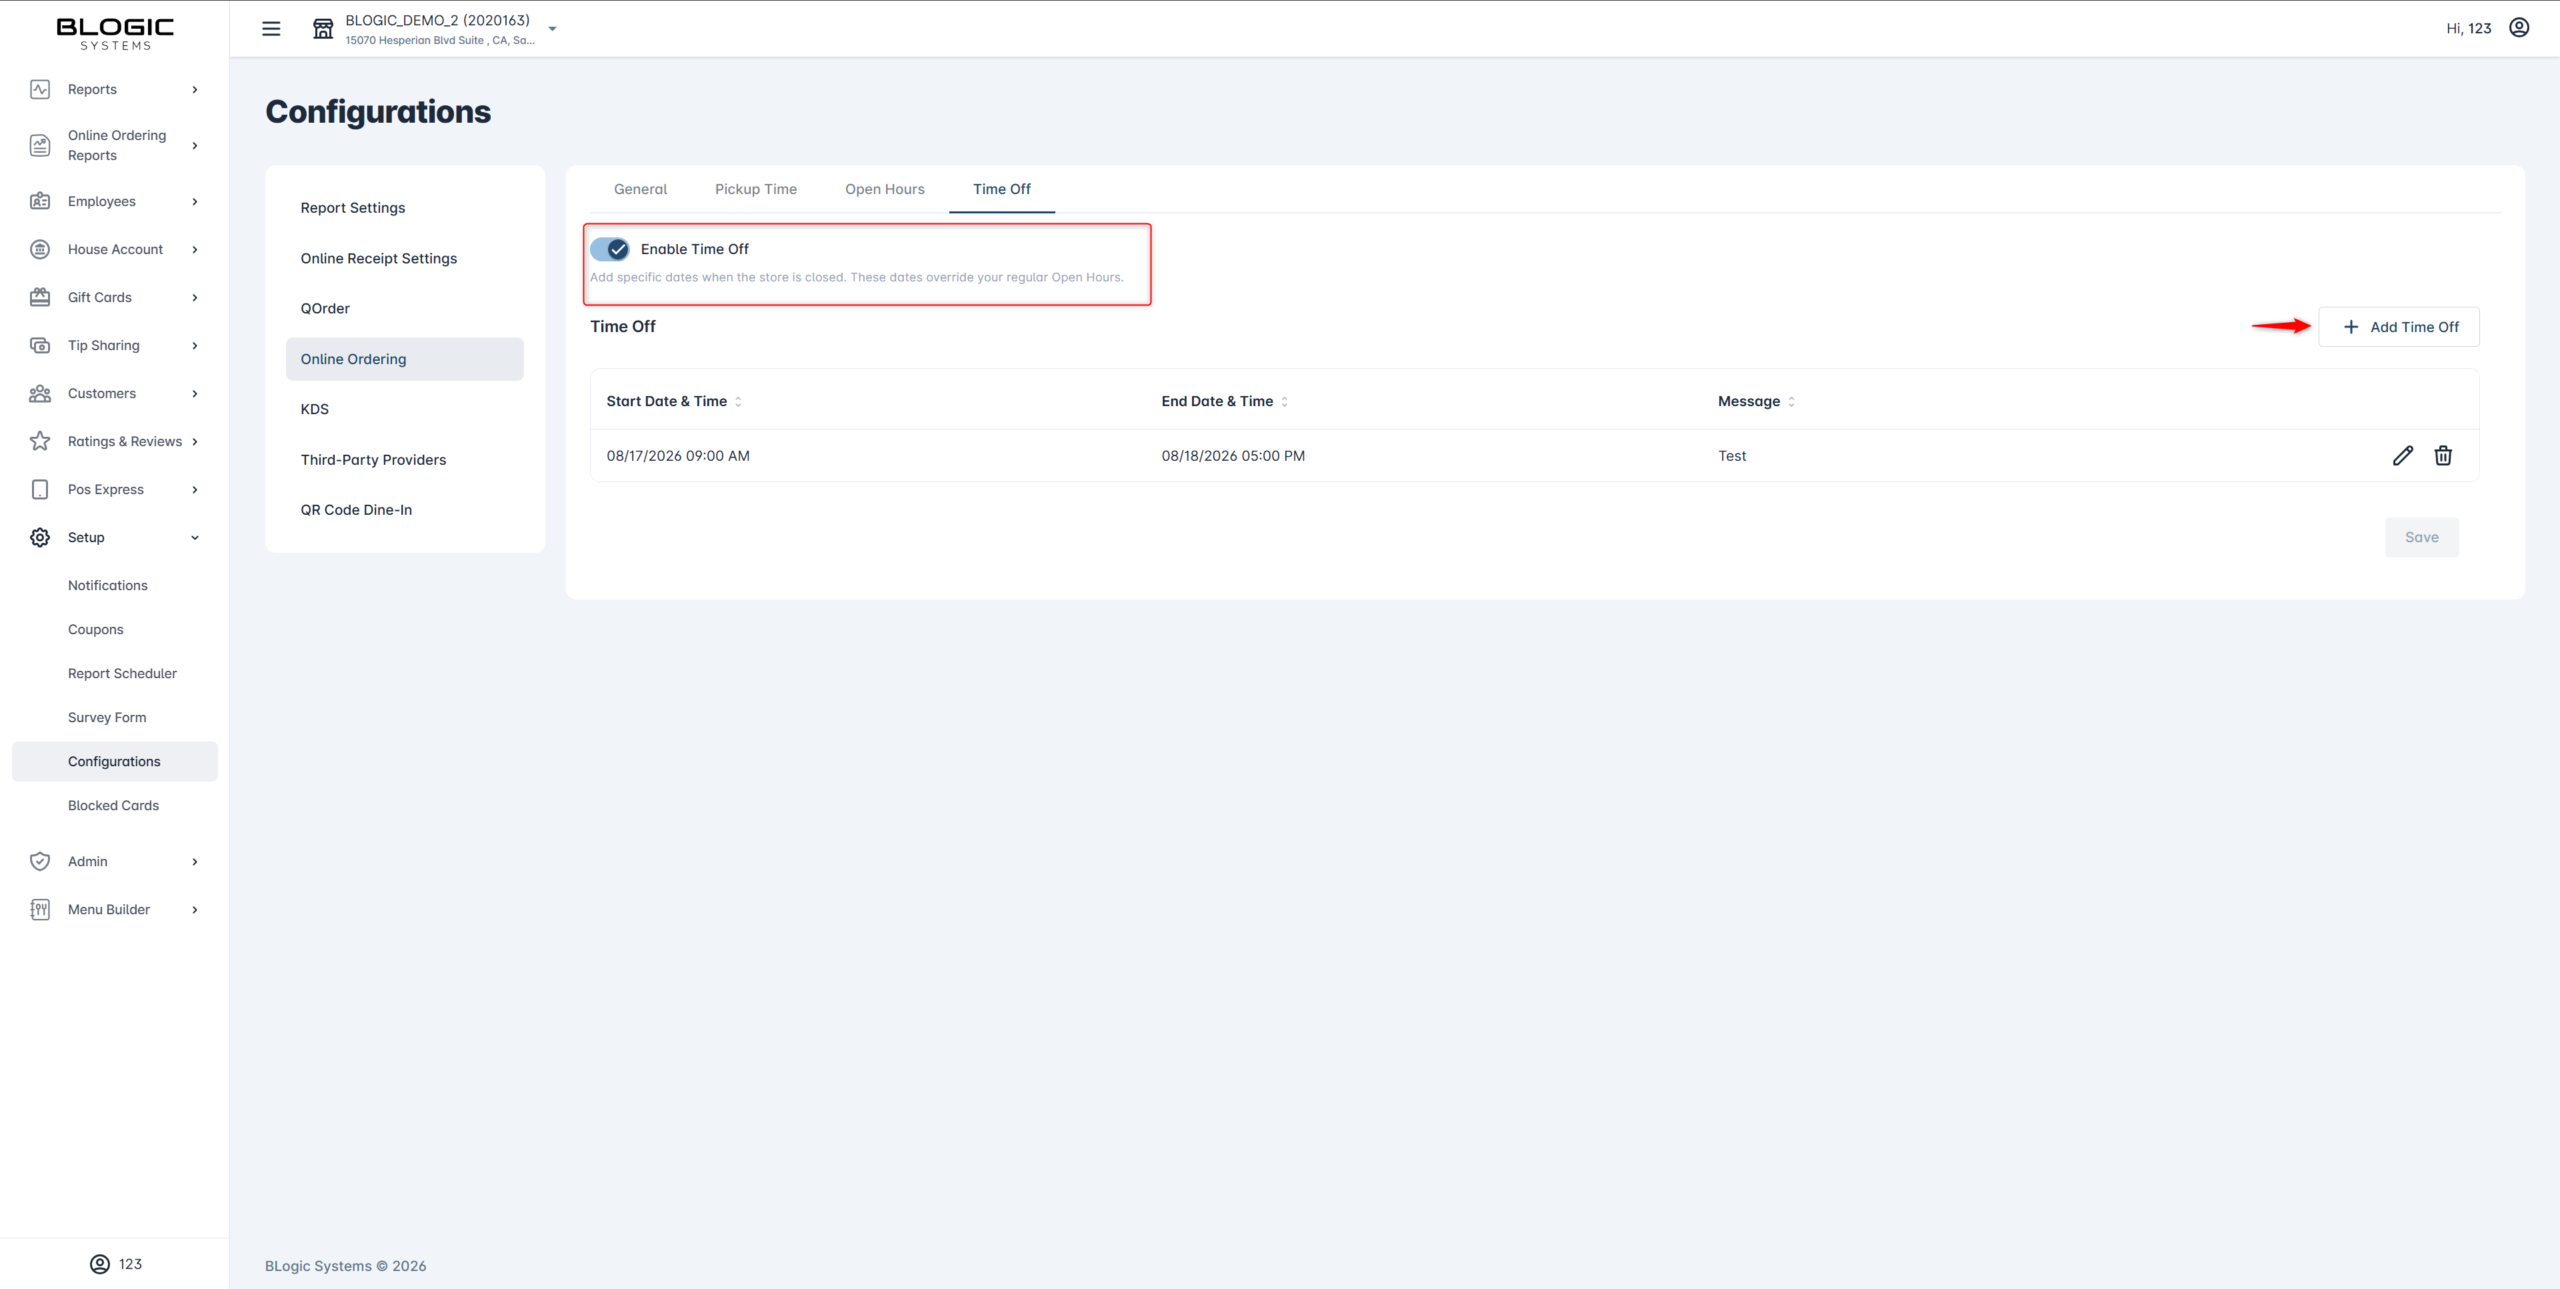Sort by Message column
Viewport: 2560px width, 1289px height.
click(x=1791, y=401)
